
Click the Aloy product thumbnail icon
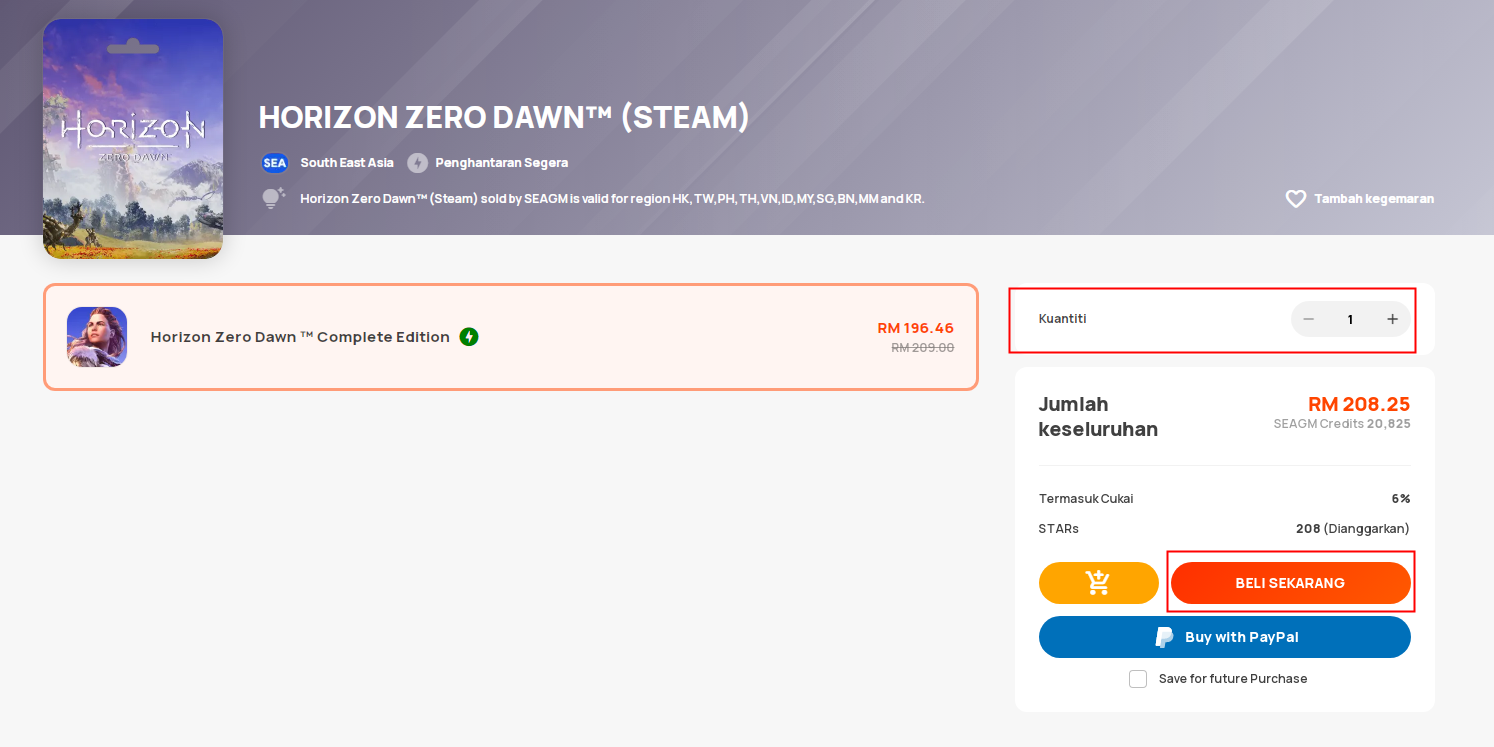click(x=97, y=337)
